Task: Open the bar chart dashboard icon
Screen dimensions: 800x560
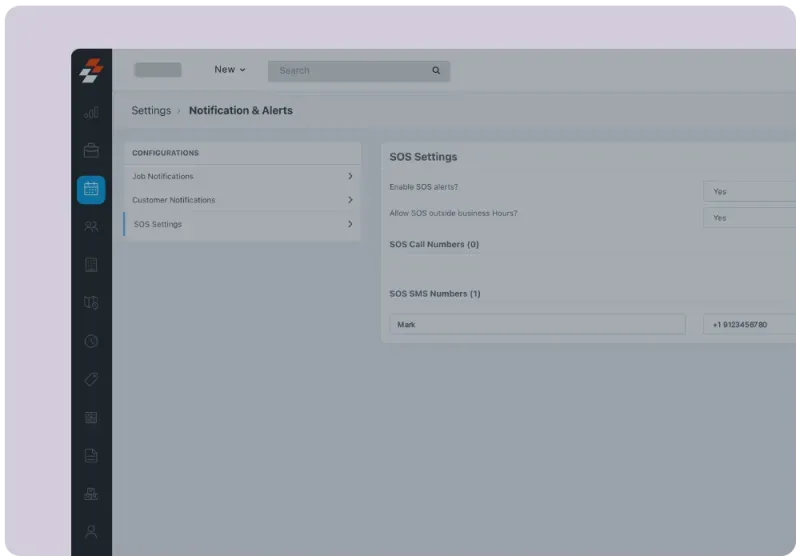Action: tap(91, 112)
